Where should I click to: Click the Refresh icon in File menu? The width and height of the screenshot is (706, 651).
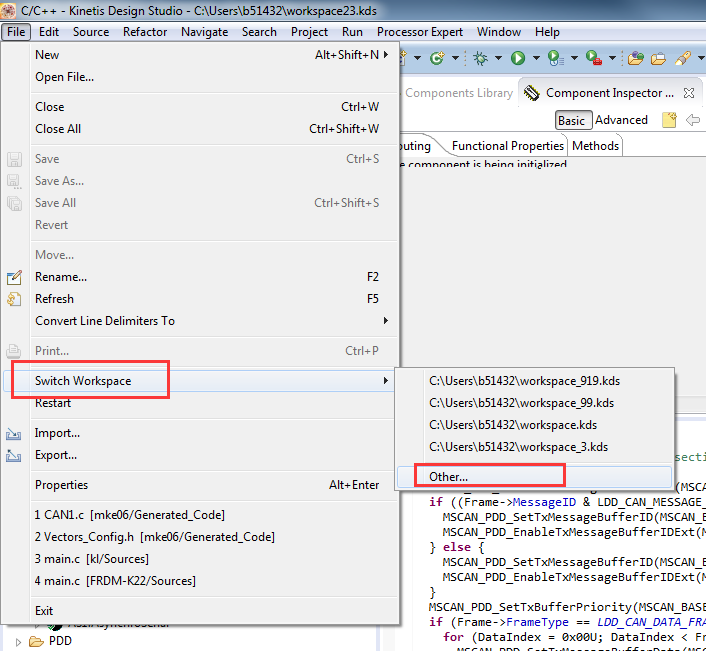[x=14, y=299]
